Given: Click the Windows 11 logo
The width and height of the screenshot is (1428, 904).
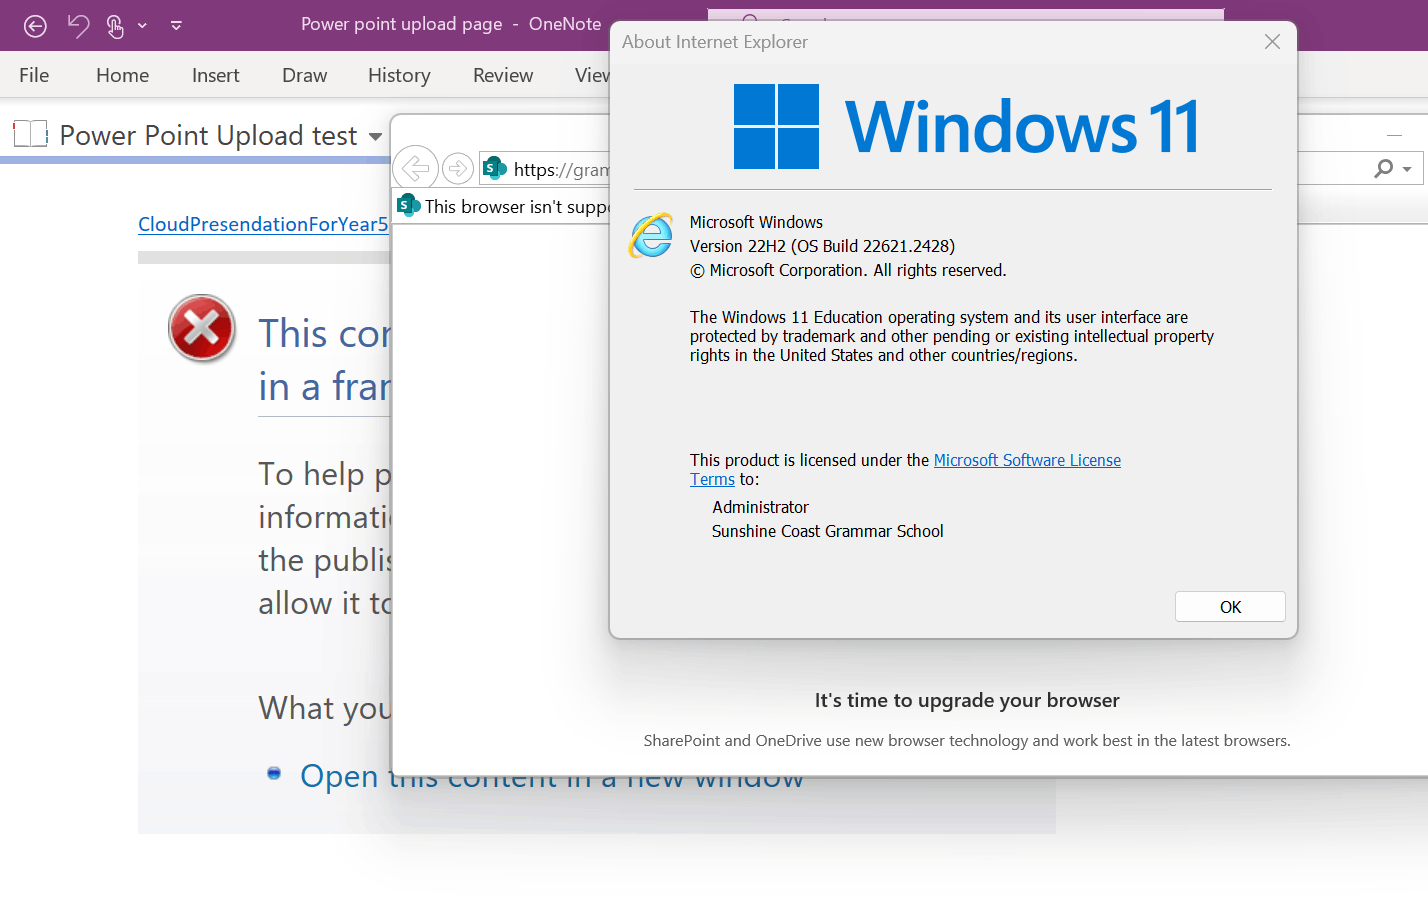Looking at the screenshot, I should (x=966, y=126).
